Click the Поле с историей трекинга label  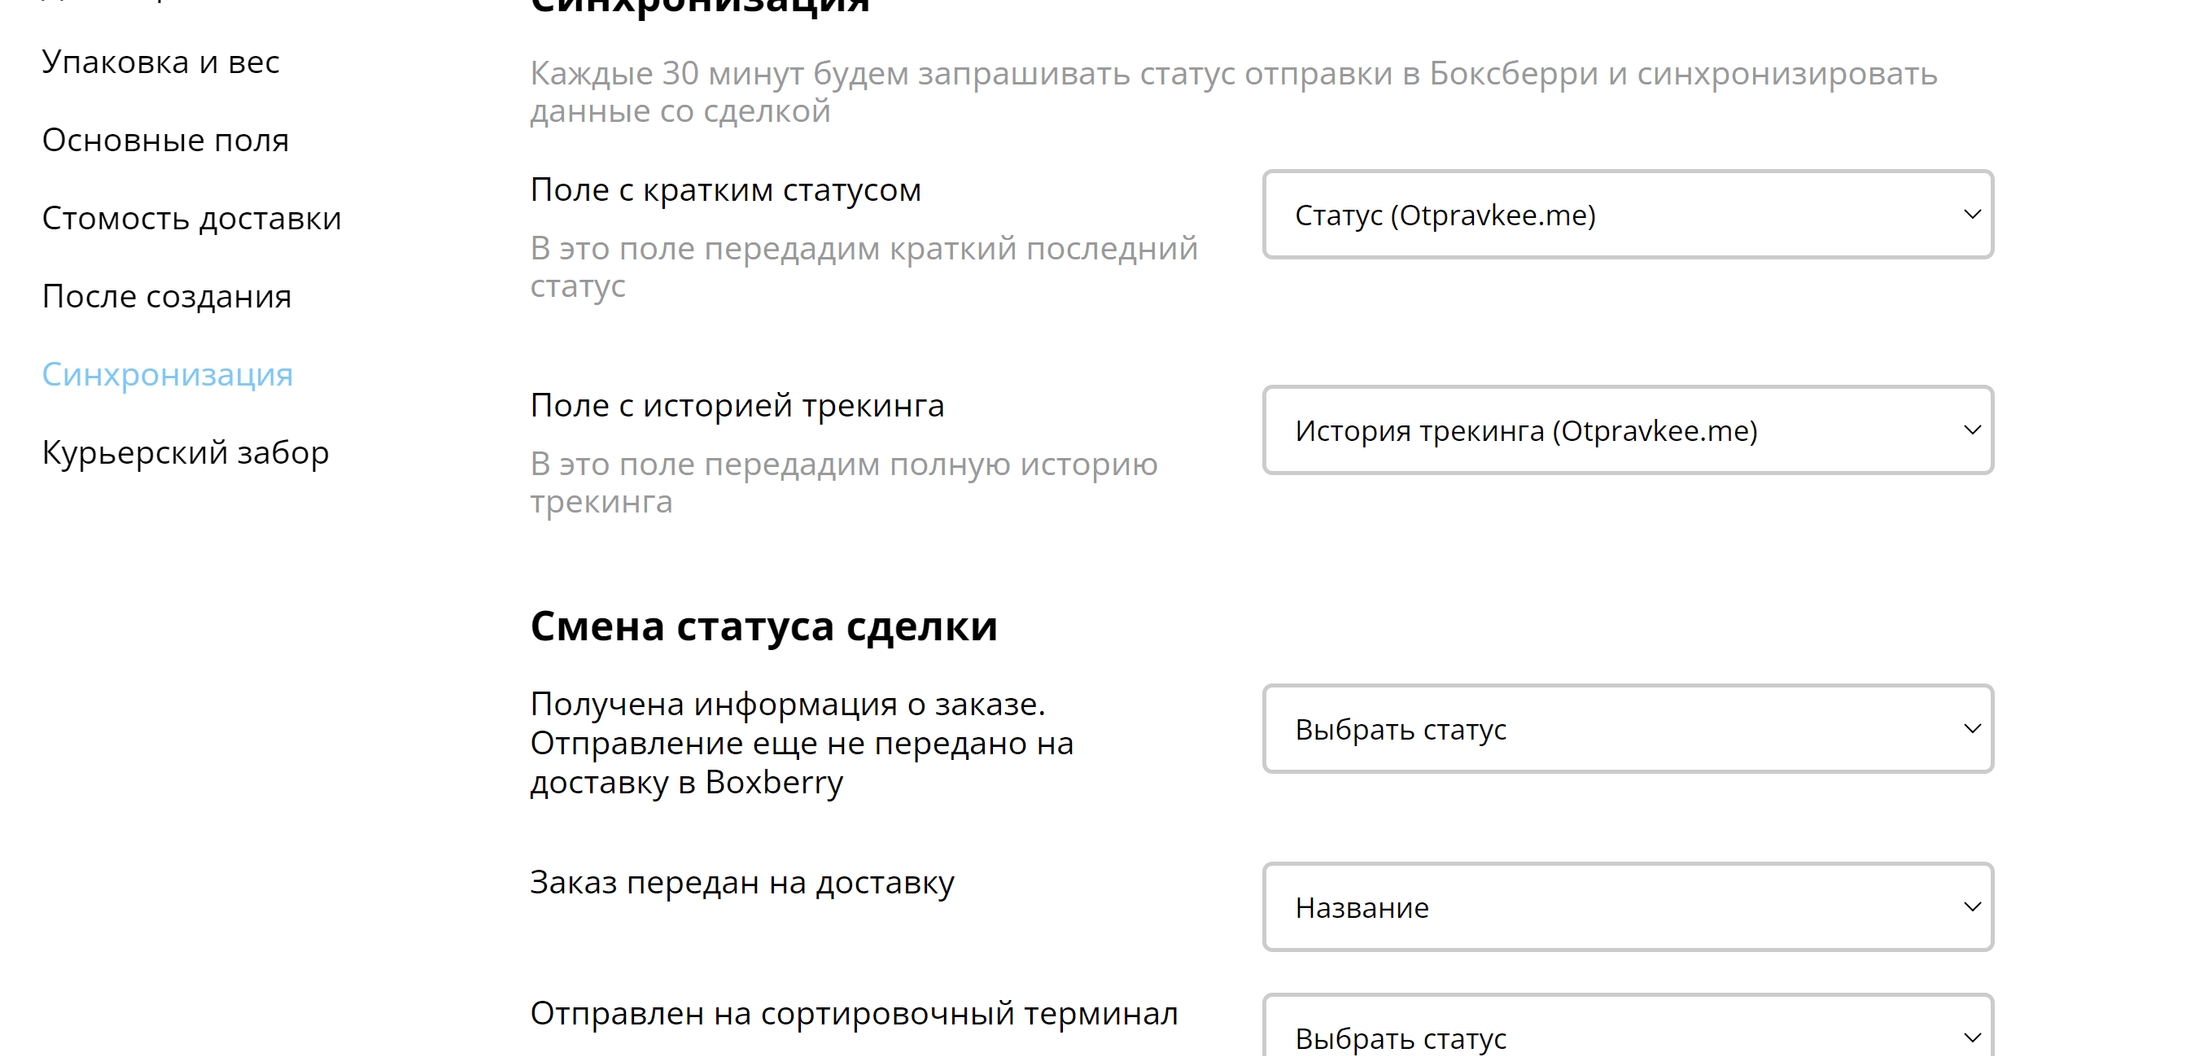click(737, 406)
